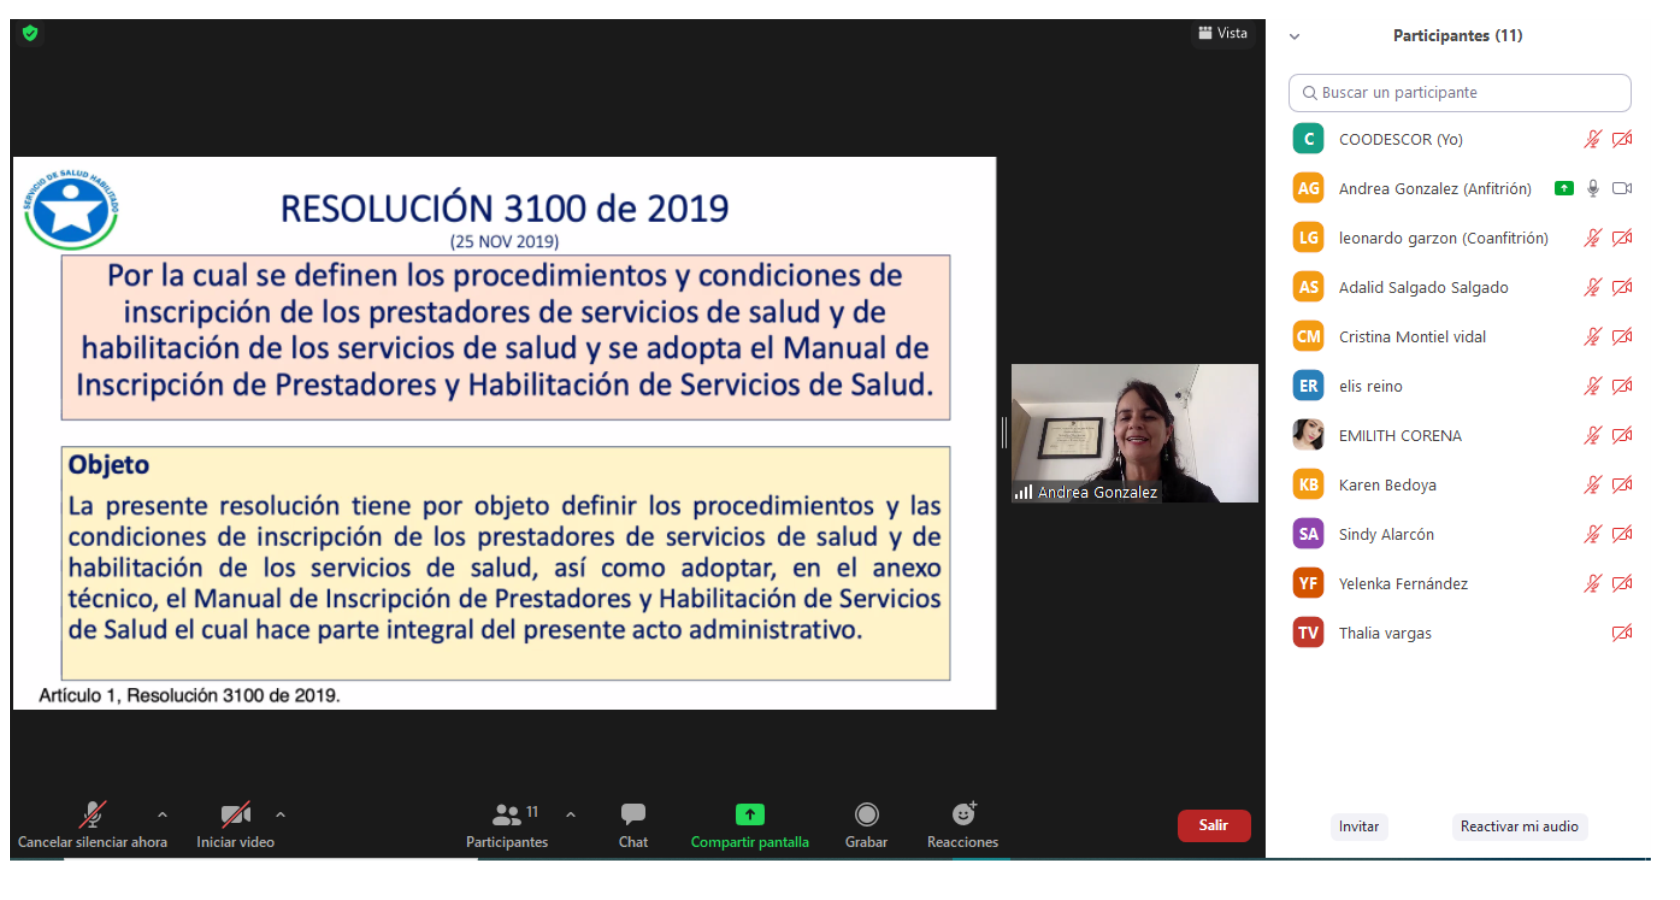This screenshot has width=1680, height=900.
Task: Expand the video options arrow beside camera
Action: 281,815
